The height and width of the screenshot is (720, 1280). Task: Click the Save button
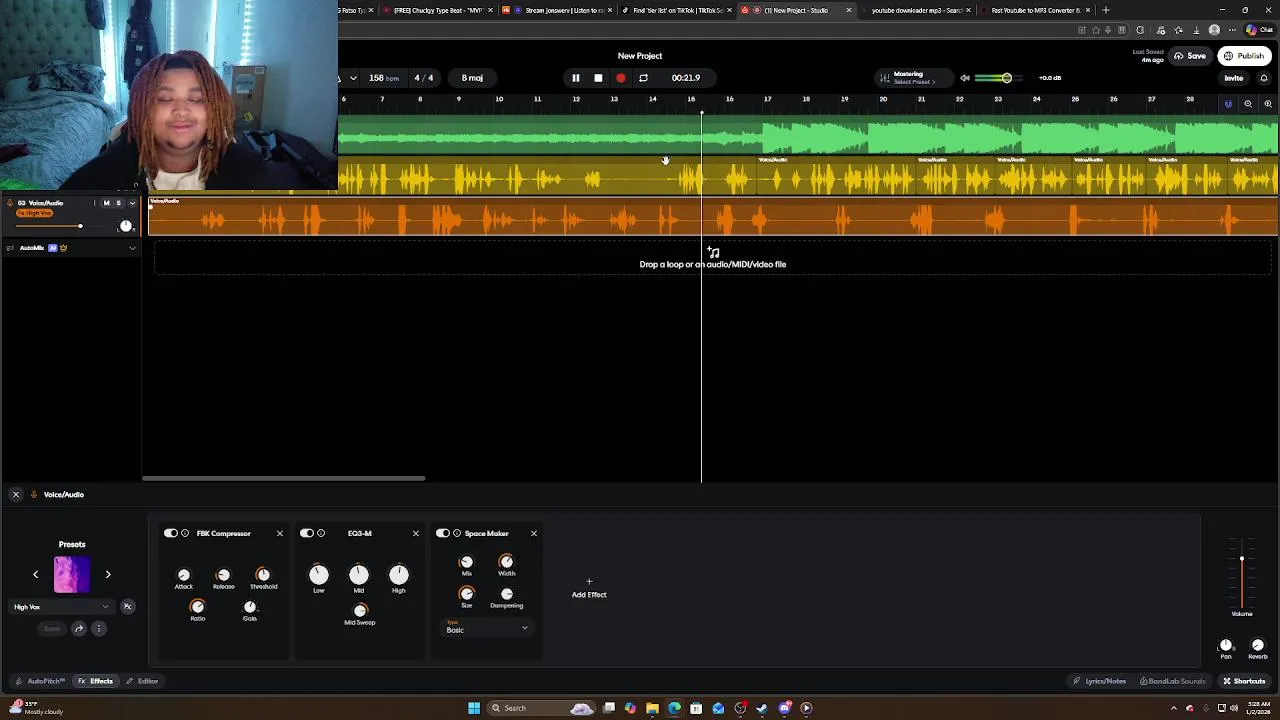(1190, 56)
